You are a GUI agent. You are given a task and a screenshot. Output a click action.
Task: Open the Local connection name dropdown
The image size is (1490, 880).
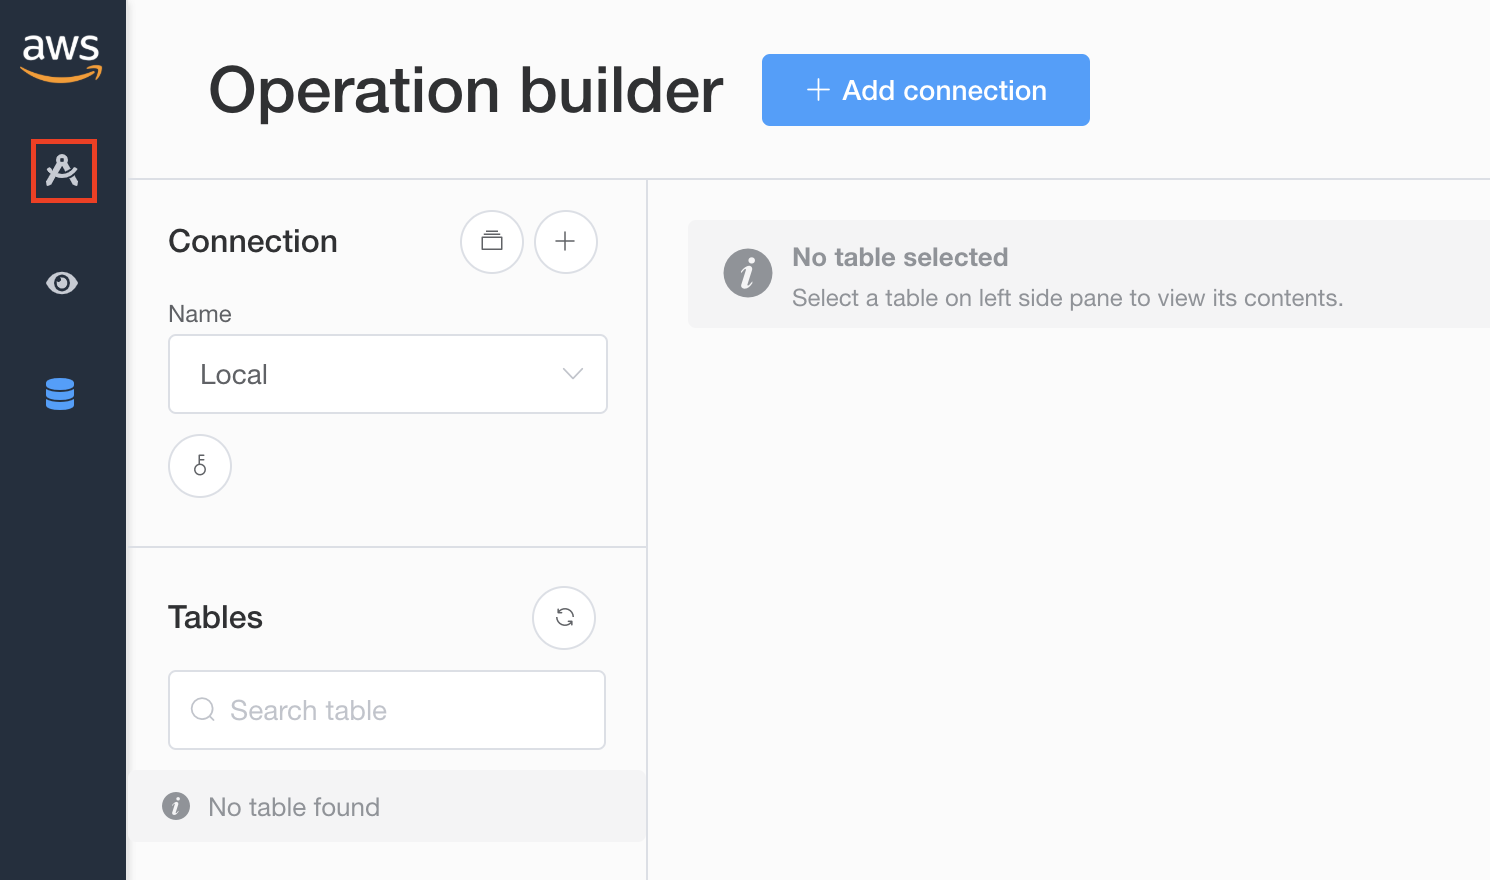pyautogui.click(x=388, y=374)
